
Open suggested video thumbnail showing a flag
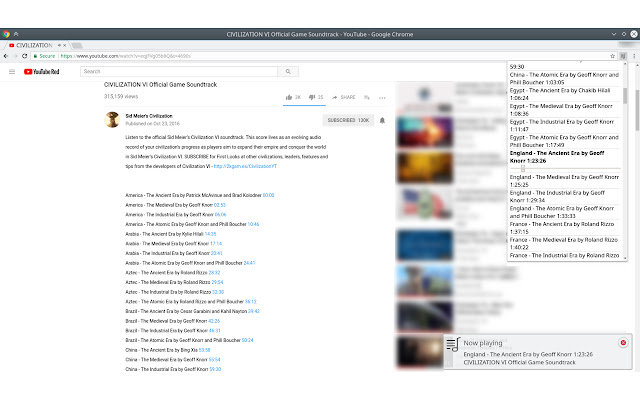[x=424, y=202]
